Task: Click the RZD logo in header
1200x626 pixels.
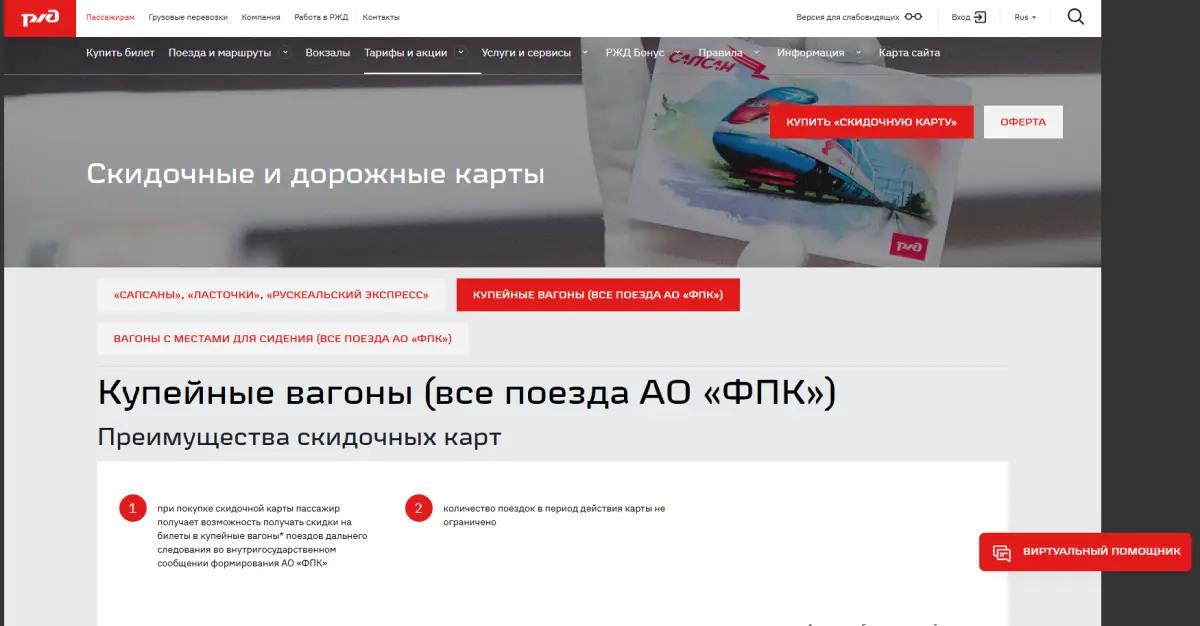Action: [x=38, y=17]
